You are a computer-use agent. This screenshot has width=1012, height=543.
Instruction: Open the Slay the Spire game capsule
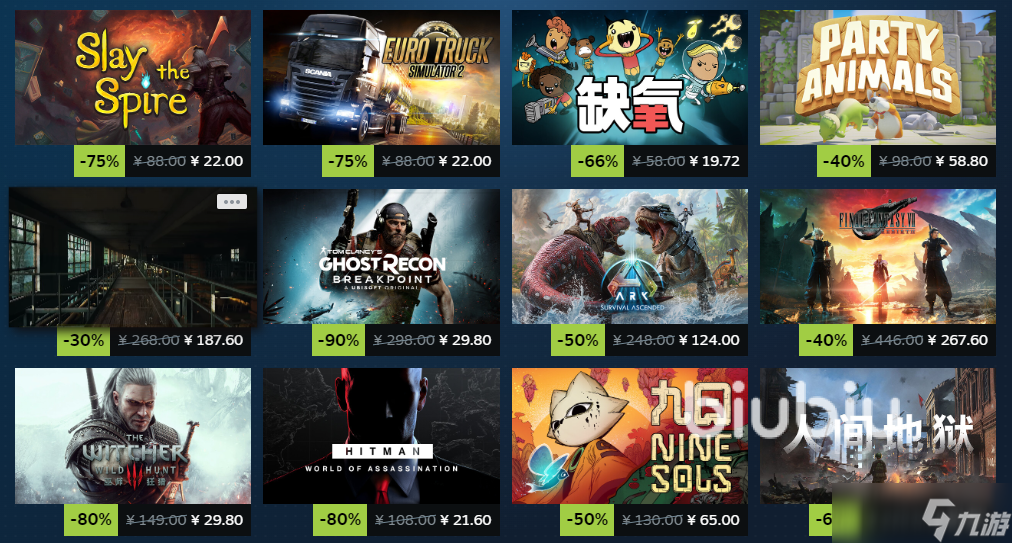click(133, 77)
